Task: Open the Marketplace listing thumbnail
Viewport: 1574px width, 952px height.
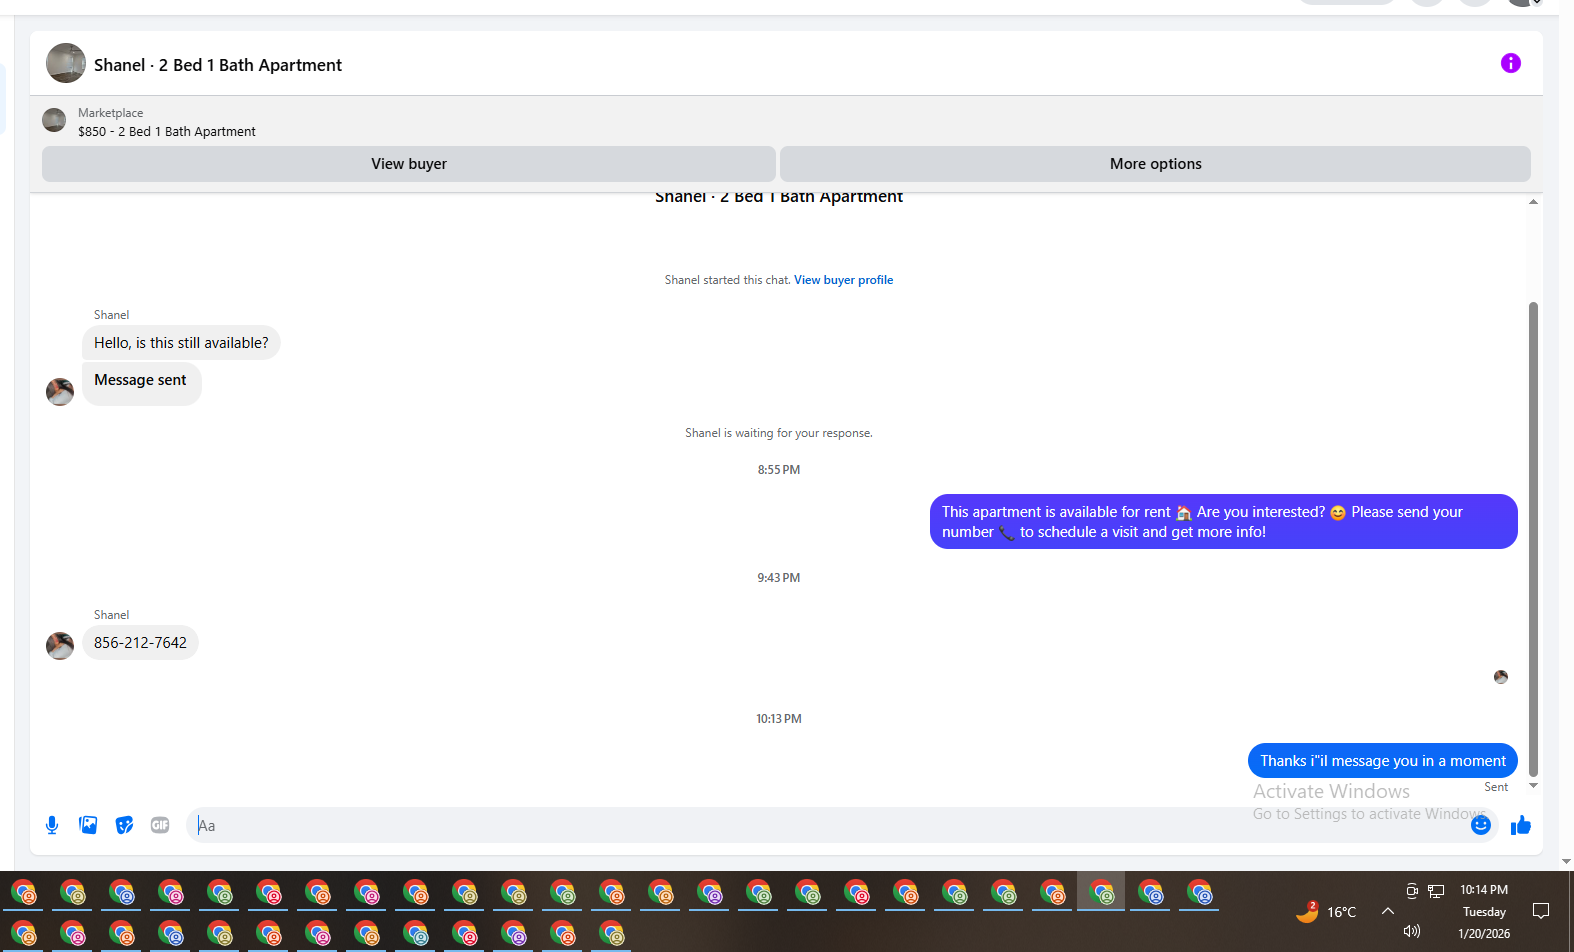Action: [x=54, y=121]
